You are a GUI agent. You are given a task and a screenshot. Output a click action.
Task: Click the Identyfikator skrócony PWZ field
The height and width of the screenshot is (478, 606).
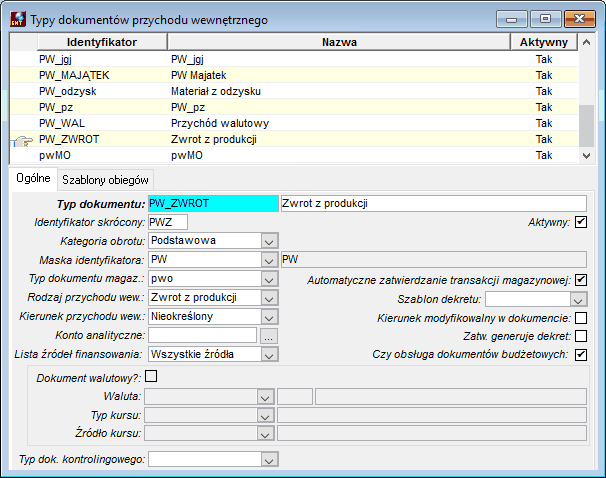(x=168, y=223)
